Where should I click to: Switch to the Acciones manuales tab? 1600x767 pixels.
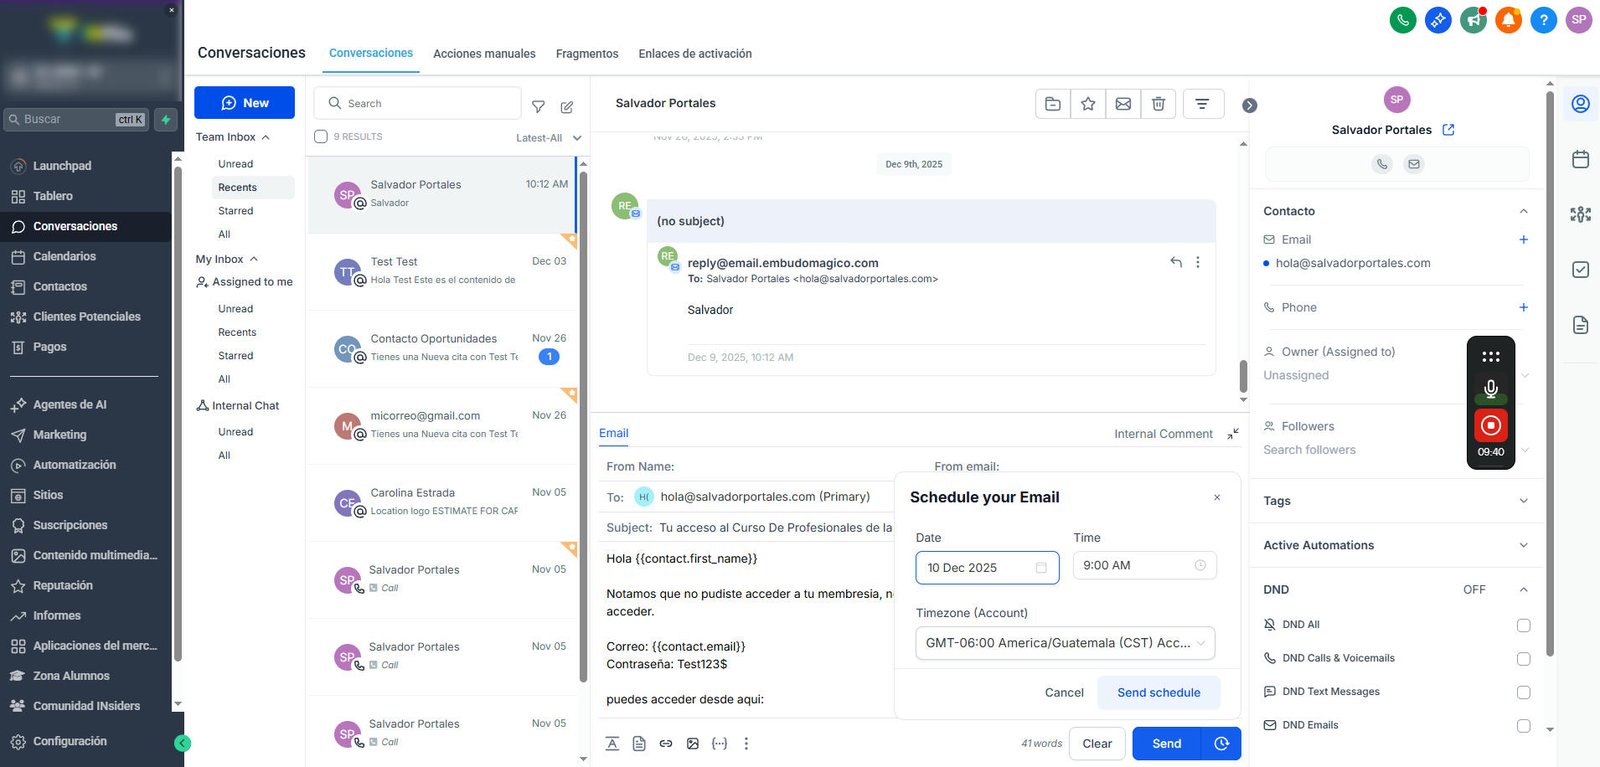pyautogui.click(x=484, y=54)
